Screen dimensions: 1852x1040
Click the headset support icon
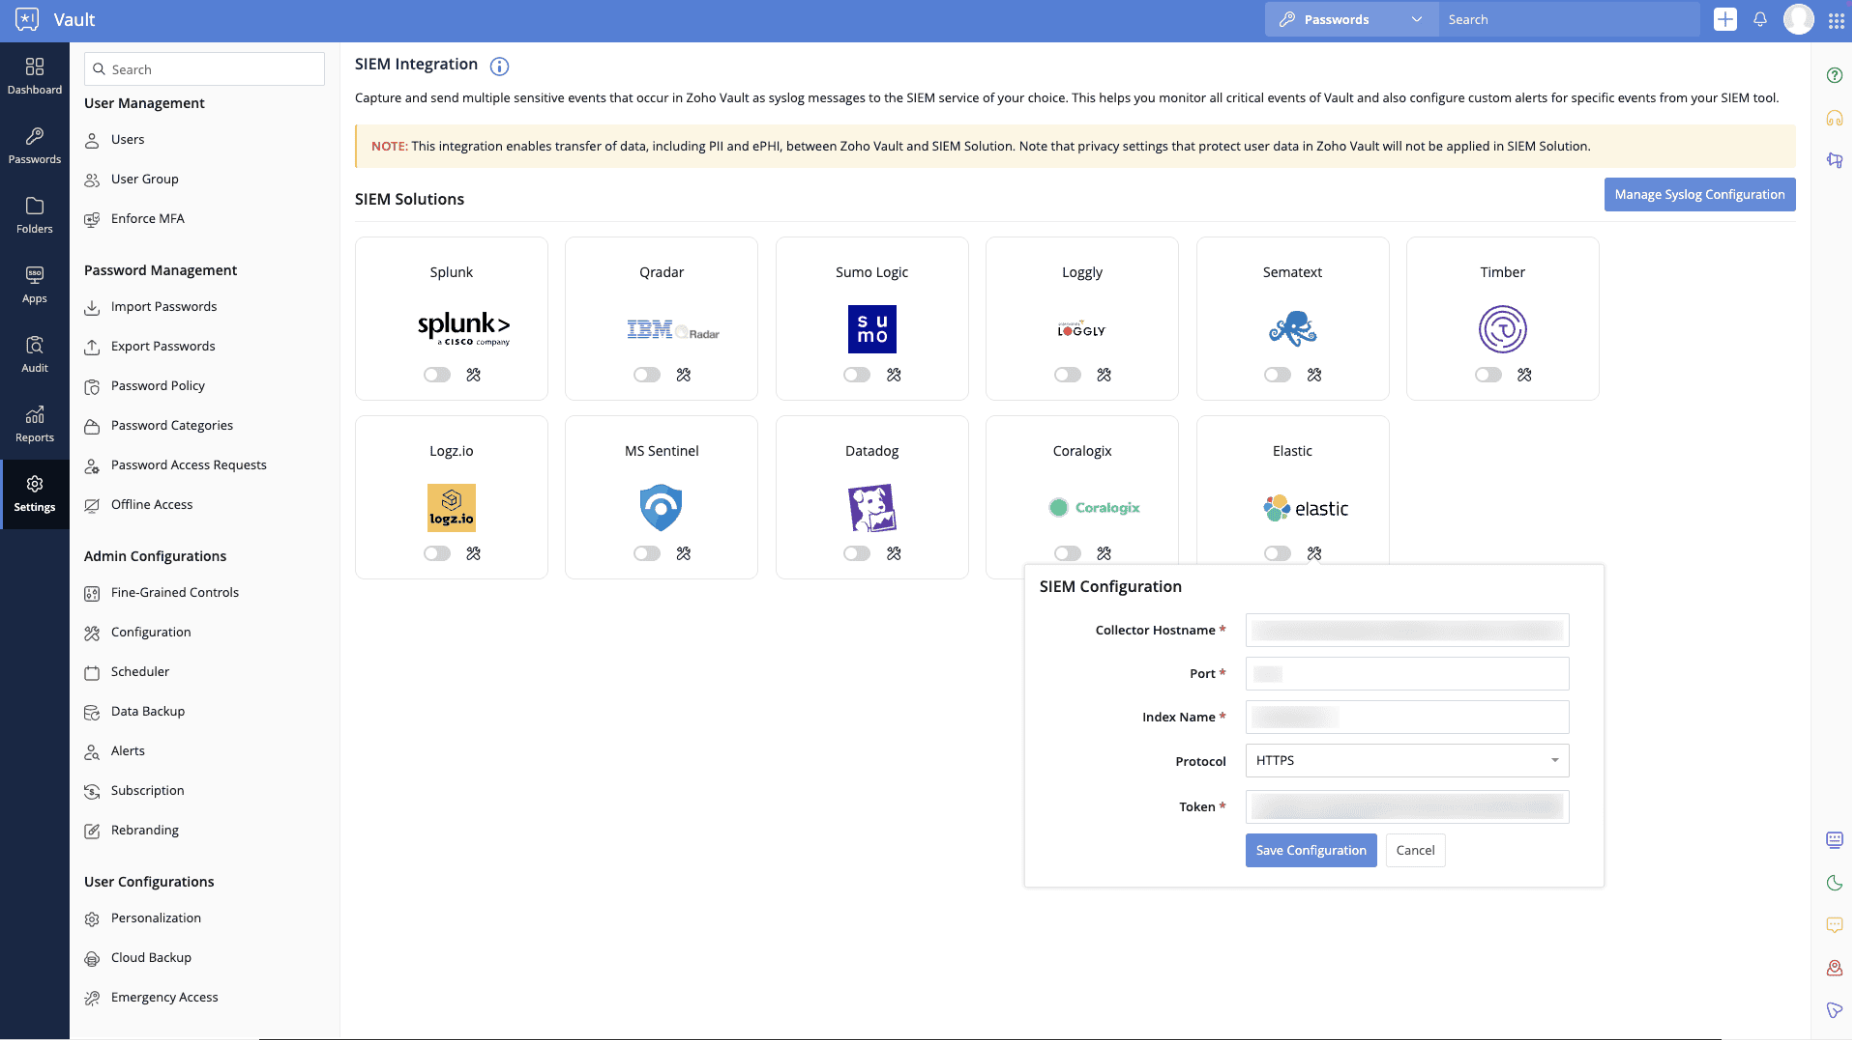point(1834,118)
